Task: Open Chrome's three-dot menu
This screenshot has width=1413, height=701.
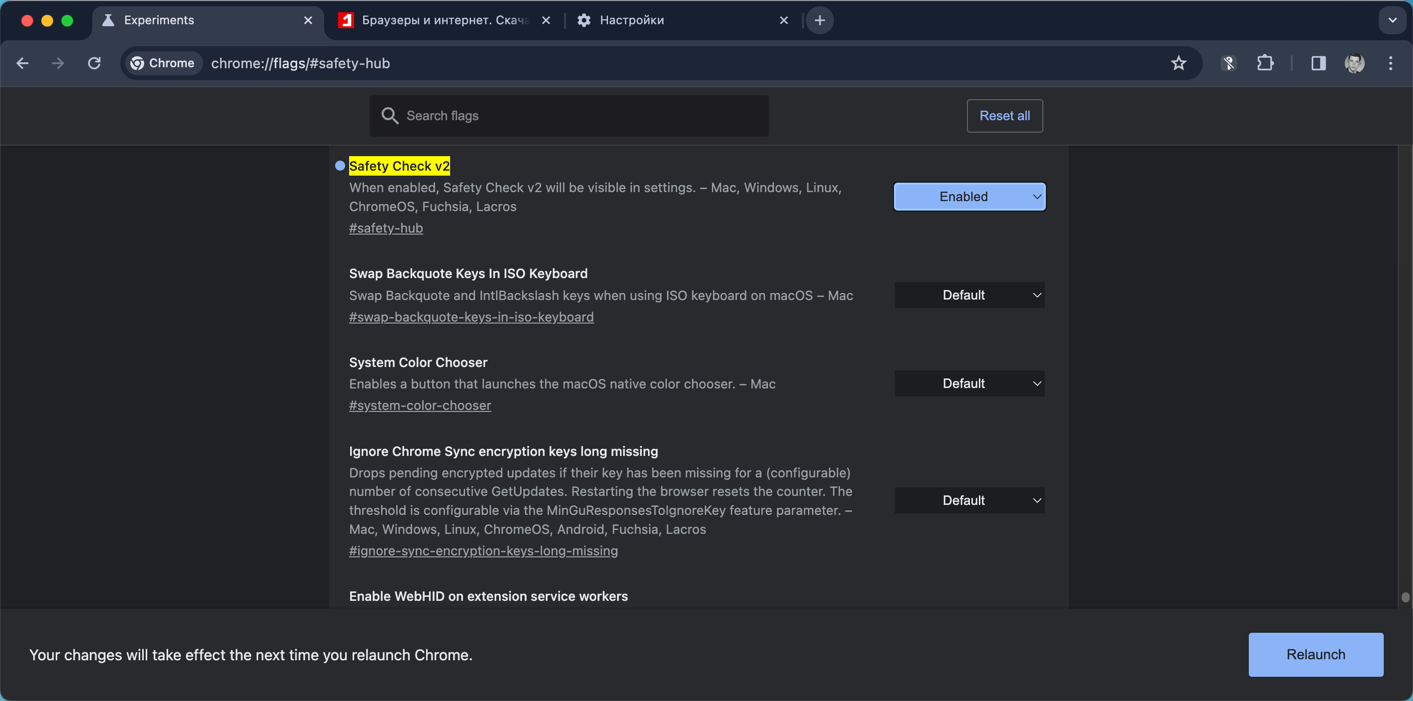Action: (x=1391, y=63)
